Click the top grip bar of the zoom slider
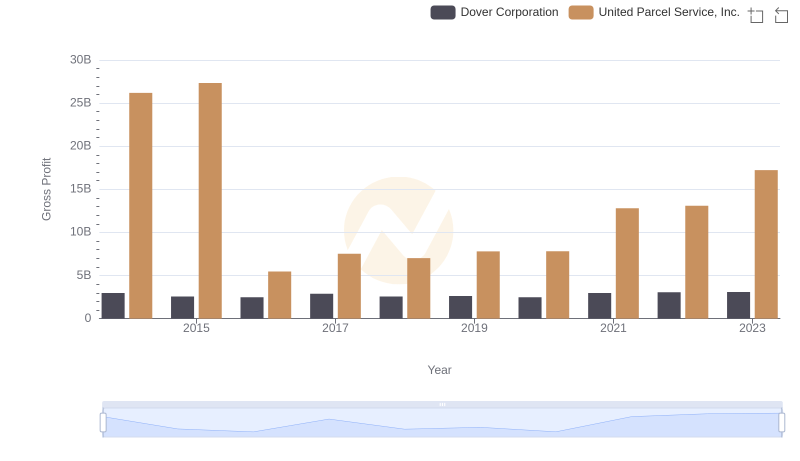 coord(442,404)
